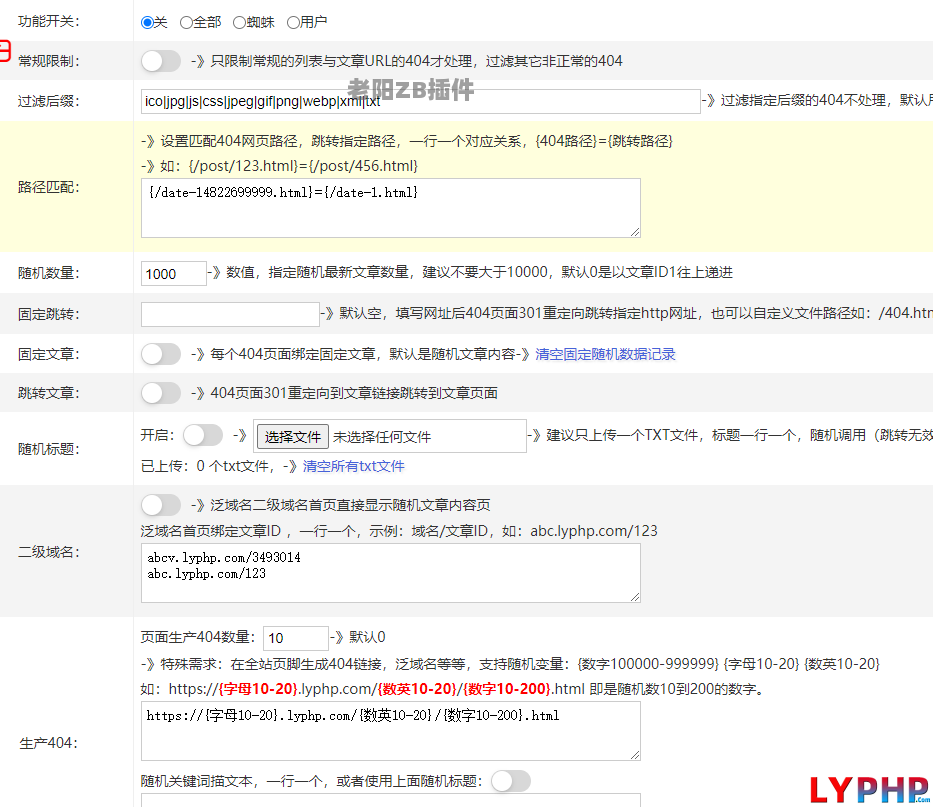Toggle the 常规限制 switch
The height and width of the screenshot is (807, 933).
pyautogui.click(x=161, y=61)
